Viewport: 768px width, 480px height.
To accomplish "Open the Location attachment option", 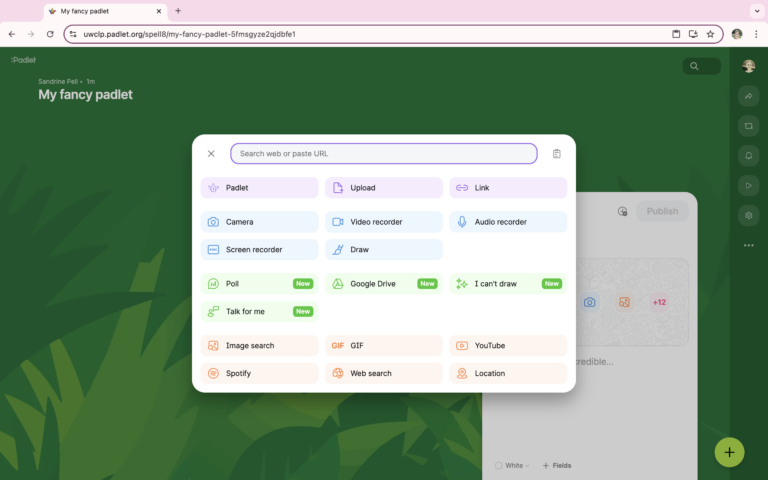I will [x=507, y=373].
